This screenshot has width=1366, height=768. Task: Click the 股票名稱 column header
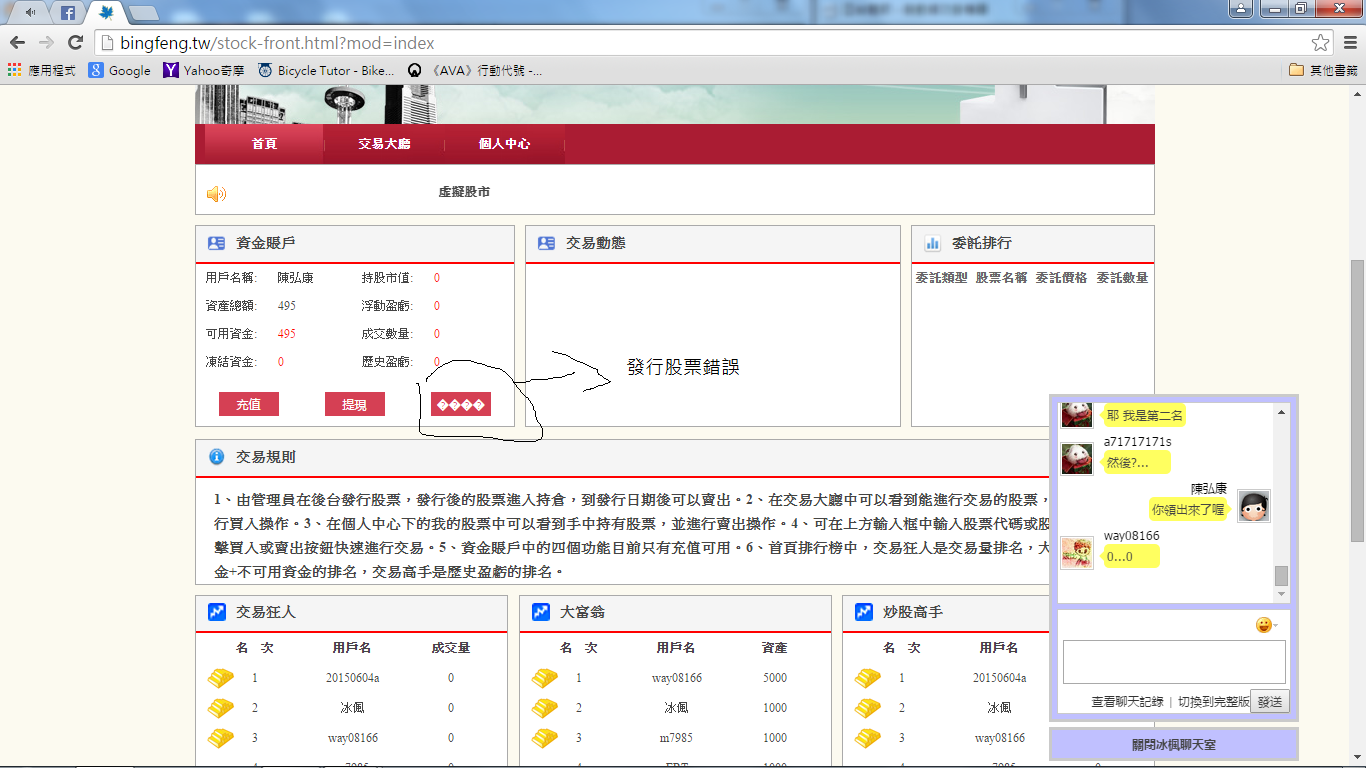[x=1001, y=278]
